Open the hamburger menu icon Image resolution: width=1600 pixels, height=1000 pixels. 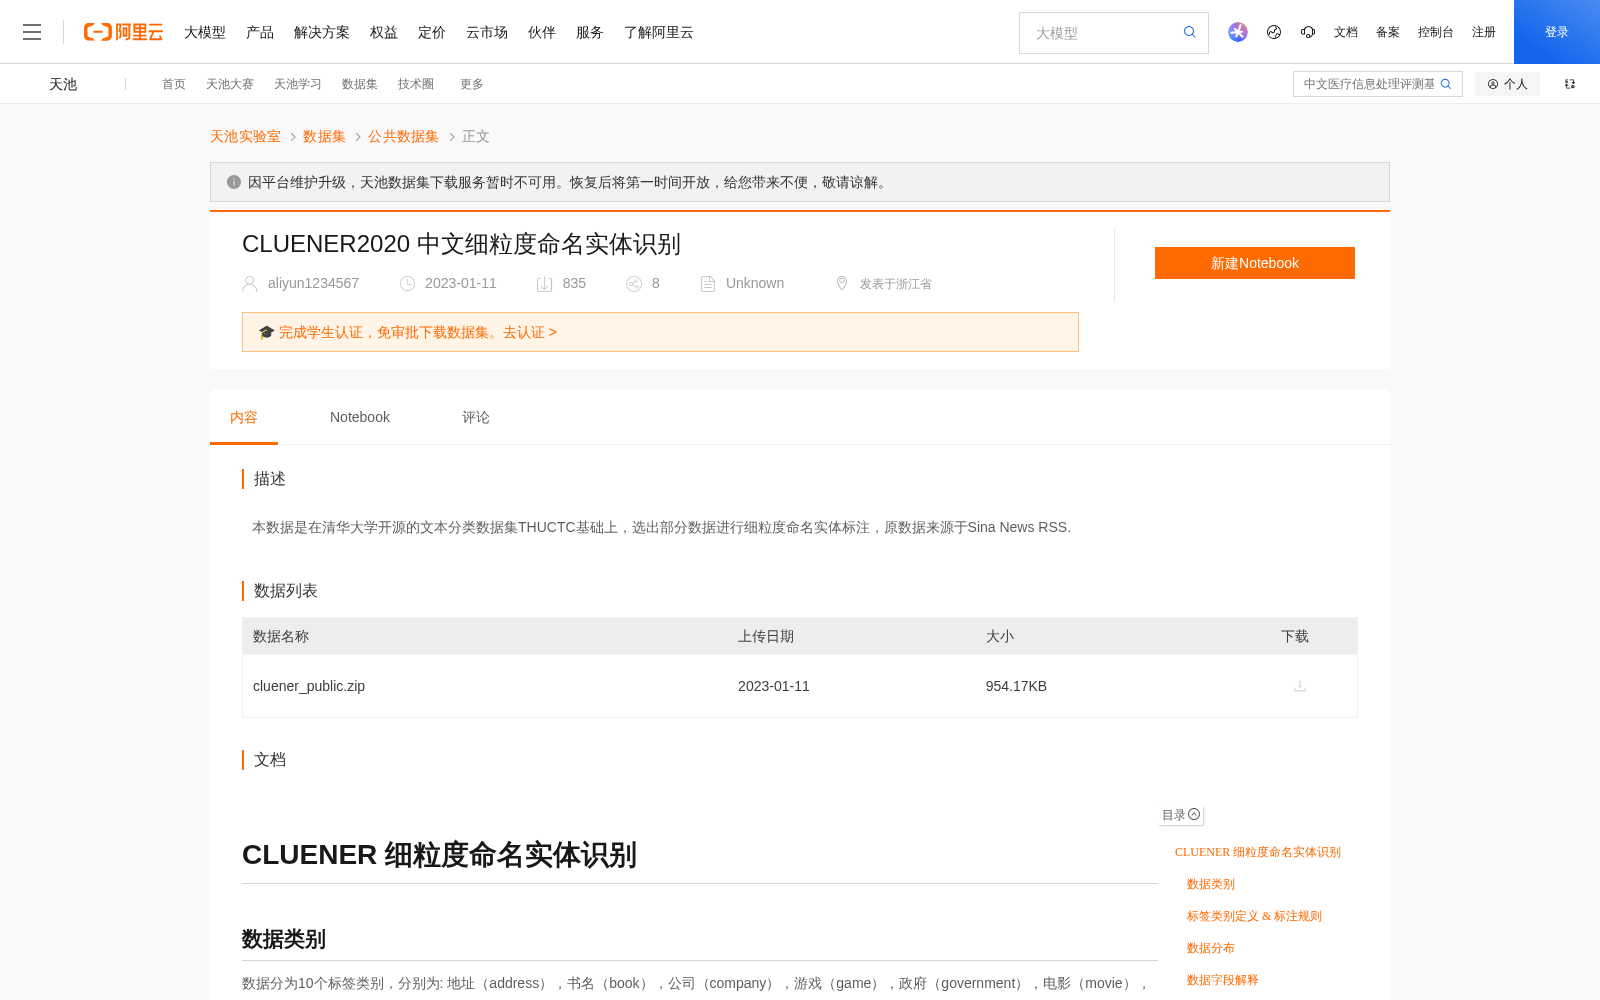tap(32, 32)
